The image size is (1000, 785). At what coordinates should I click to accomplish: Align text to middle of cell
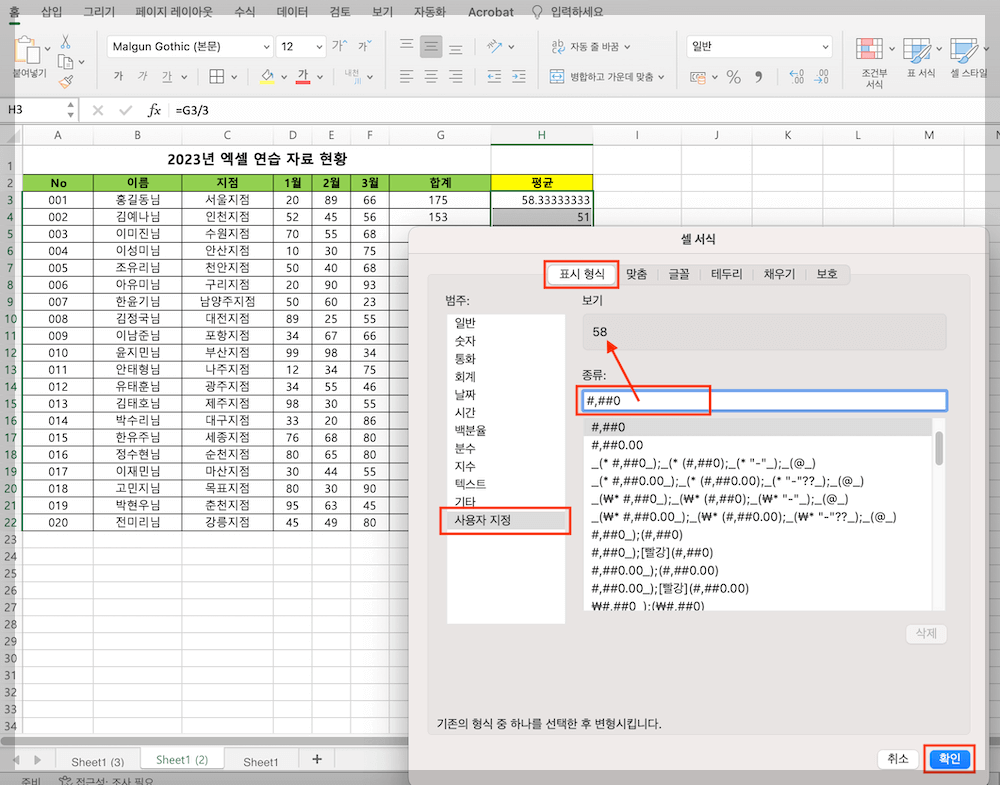pyautogui.click(x=431, y=47)
